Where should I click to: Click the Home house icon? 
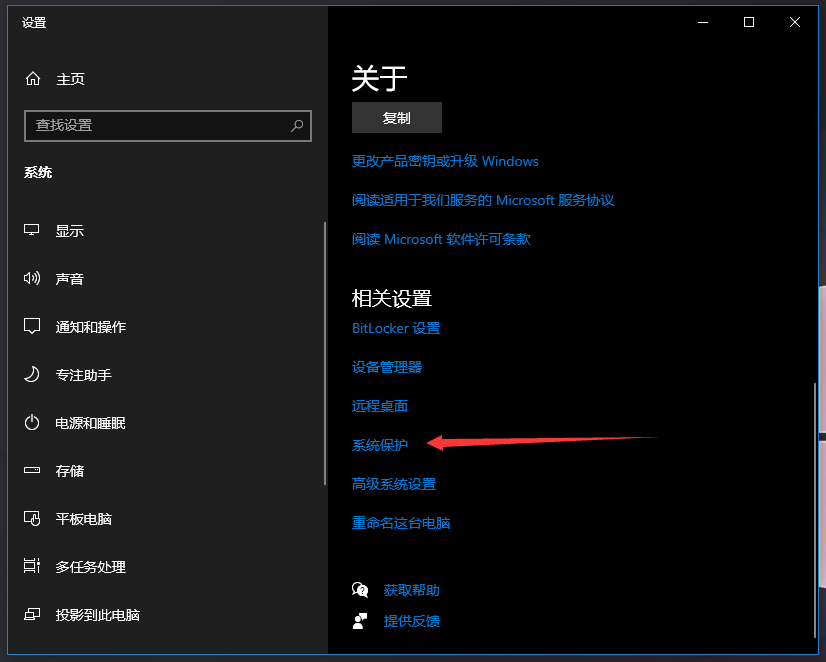33,79
